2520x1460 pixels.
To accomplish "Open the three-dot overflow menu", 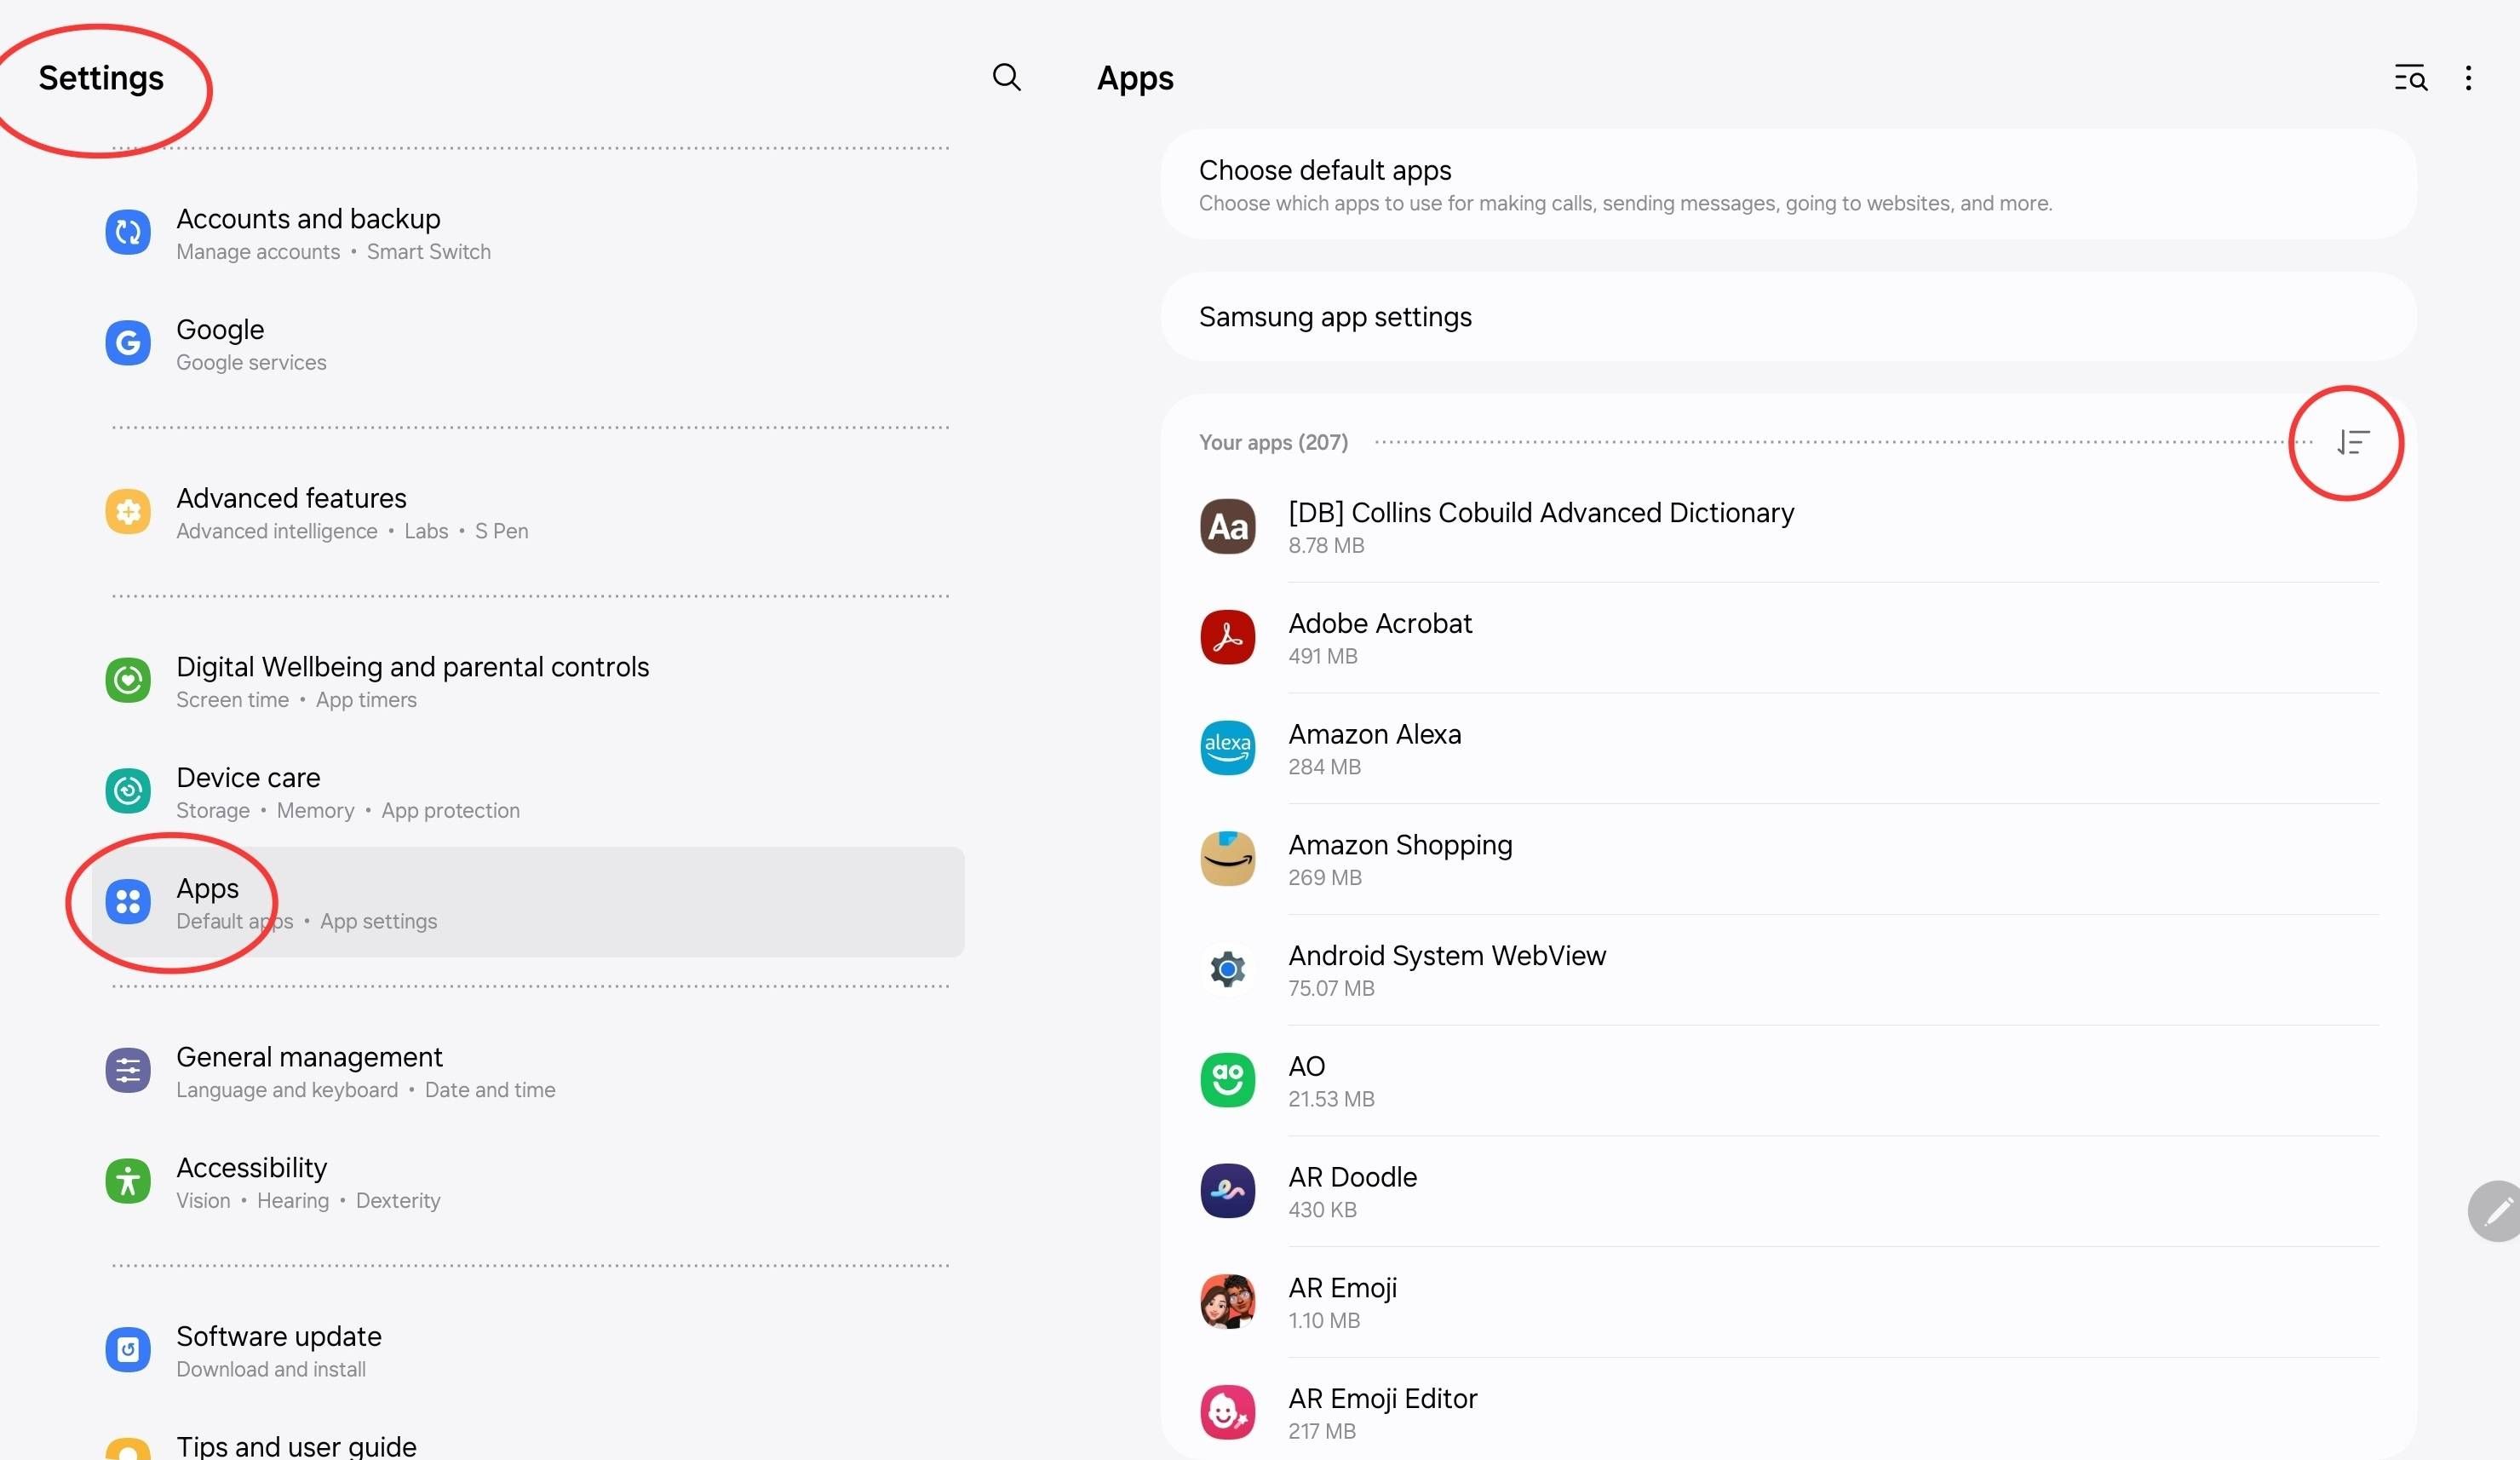I will [x=2468, y=77].
